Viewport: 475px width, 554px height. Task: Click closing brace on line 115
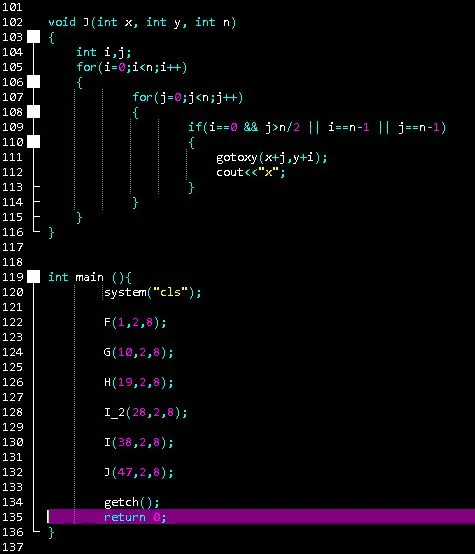79,218
